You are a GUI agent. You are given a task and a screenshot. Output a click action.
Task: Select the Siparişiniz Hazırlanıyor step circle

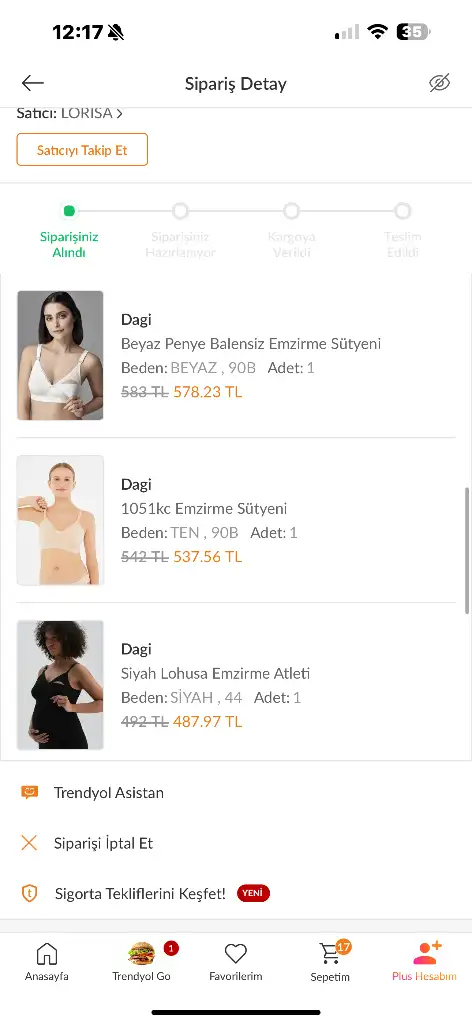pos(180,211)
